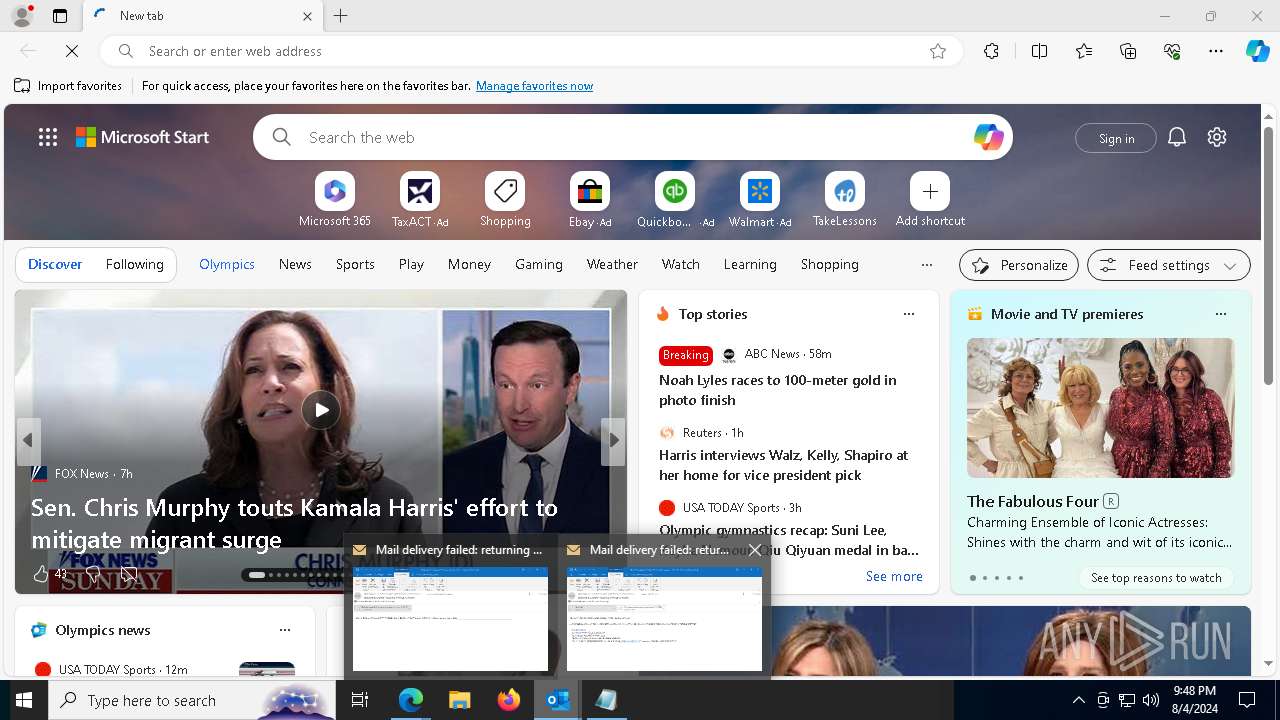Go to next carousel story

click(613, 440)
